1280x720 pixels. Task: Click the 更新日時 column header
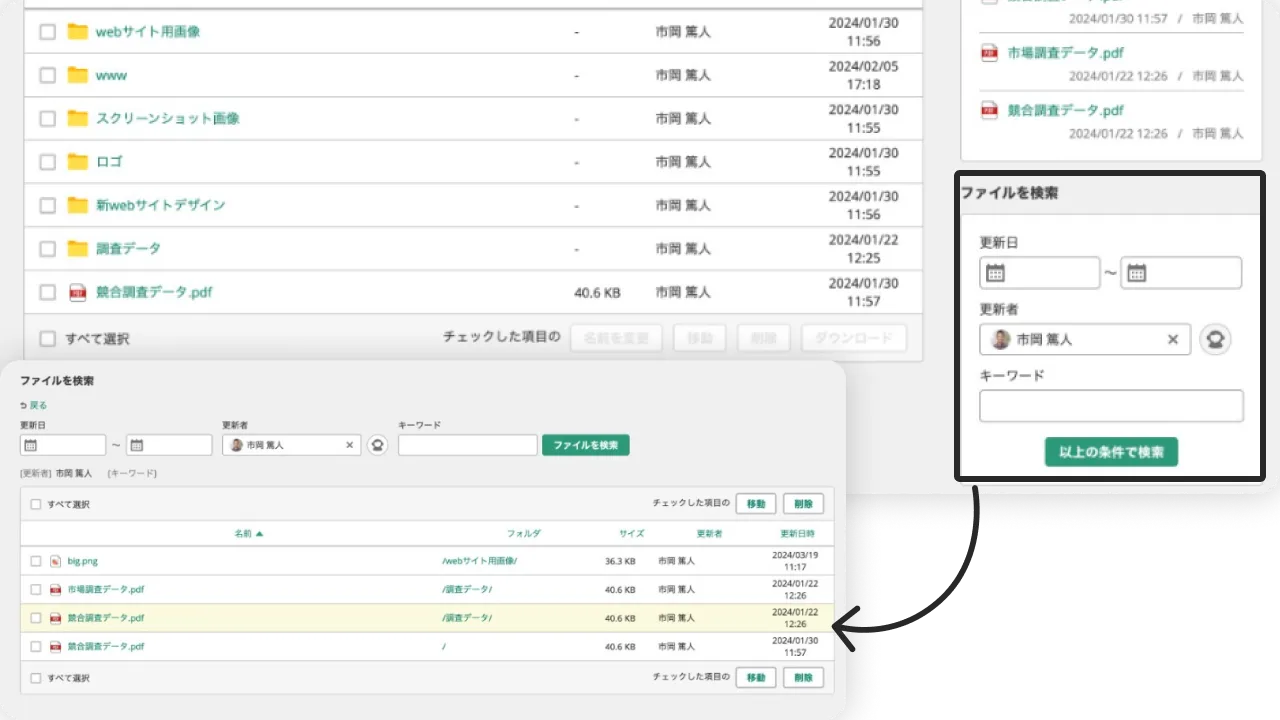click(x=797, y=533)
